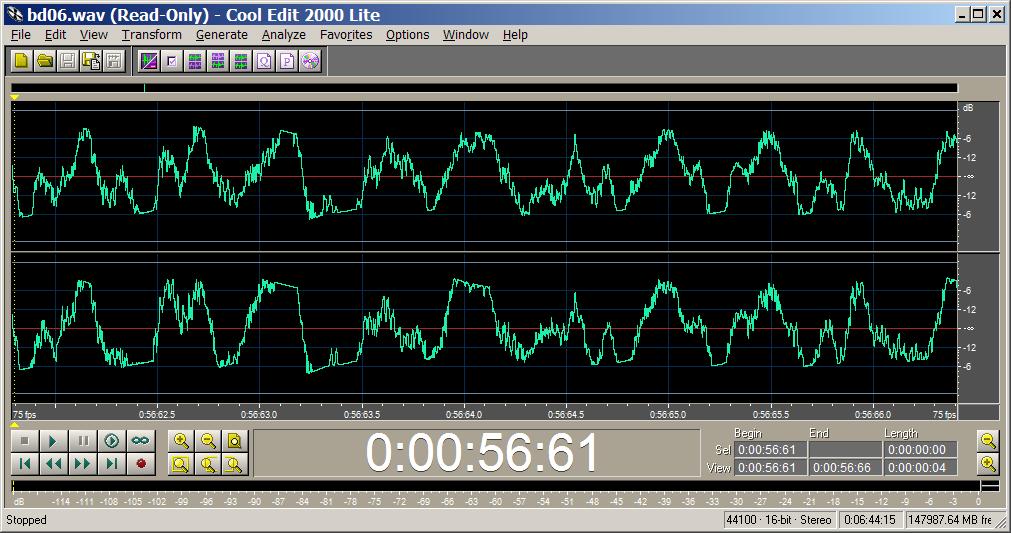Click the level meter bar above dB scale
The height and width of the screenshot is (533, 1011).
[506, 487]
